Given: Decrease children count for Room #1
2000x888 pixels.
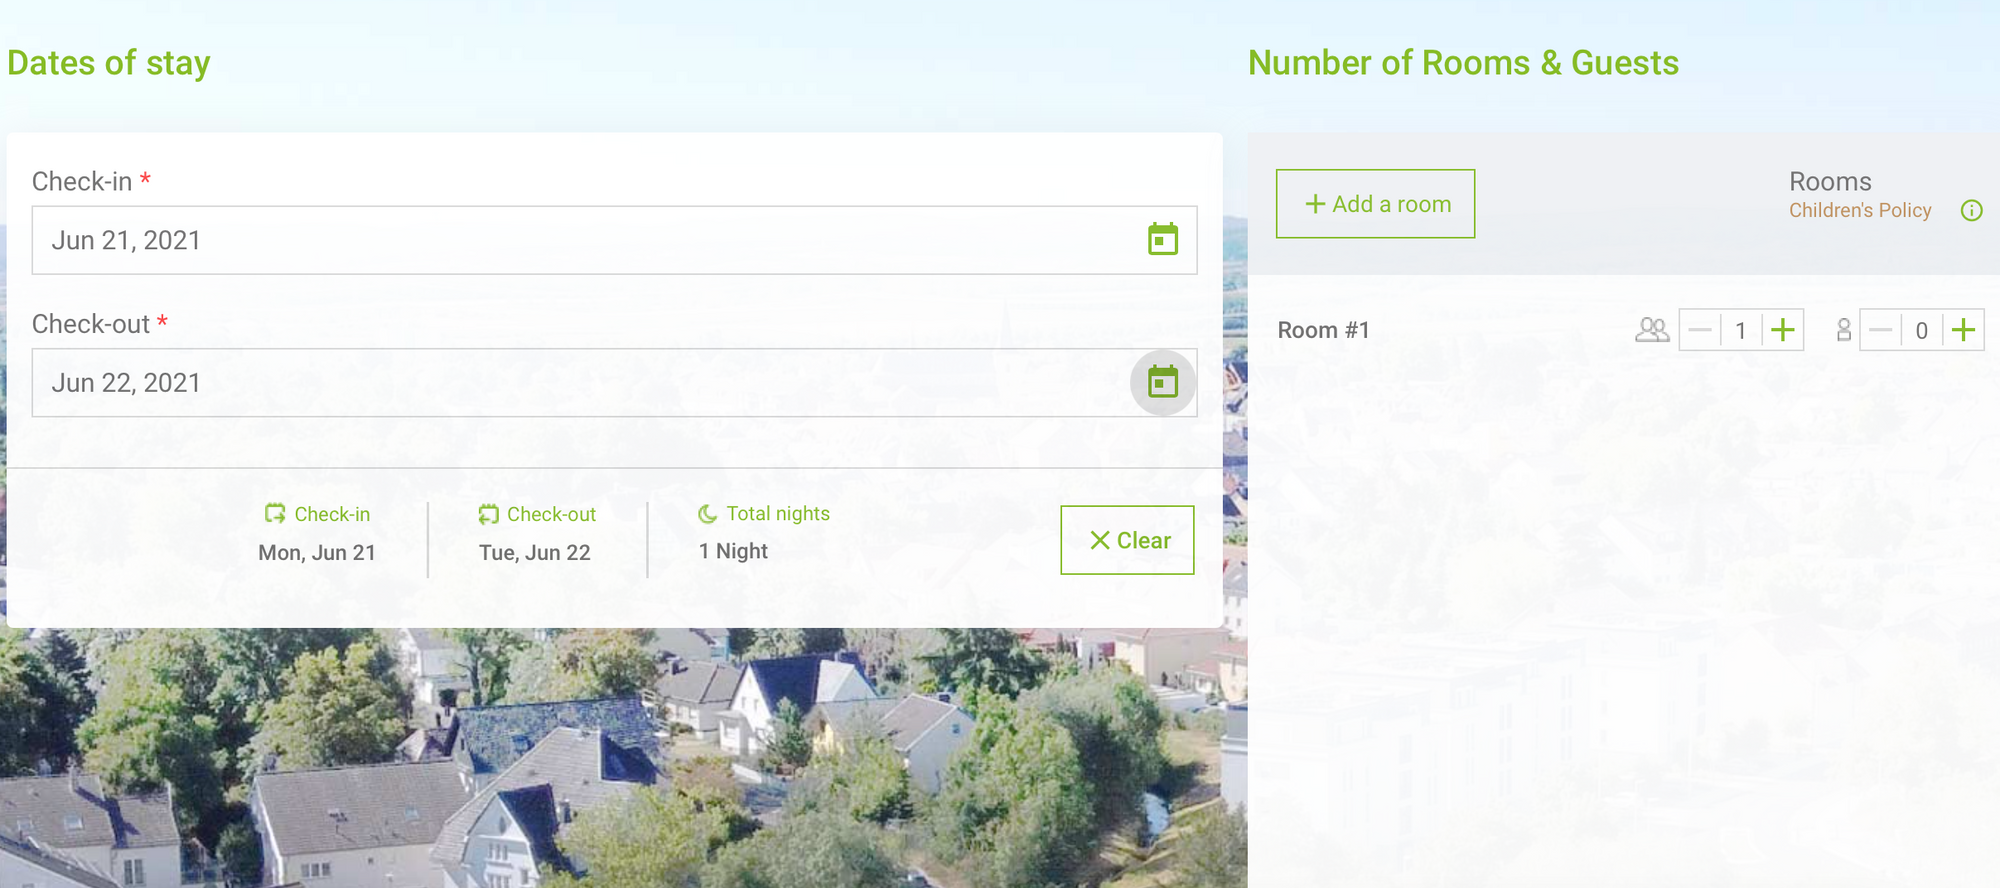Looking at the screenshot, I should (1881, 330).
